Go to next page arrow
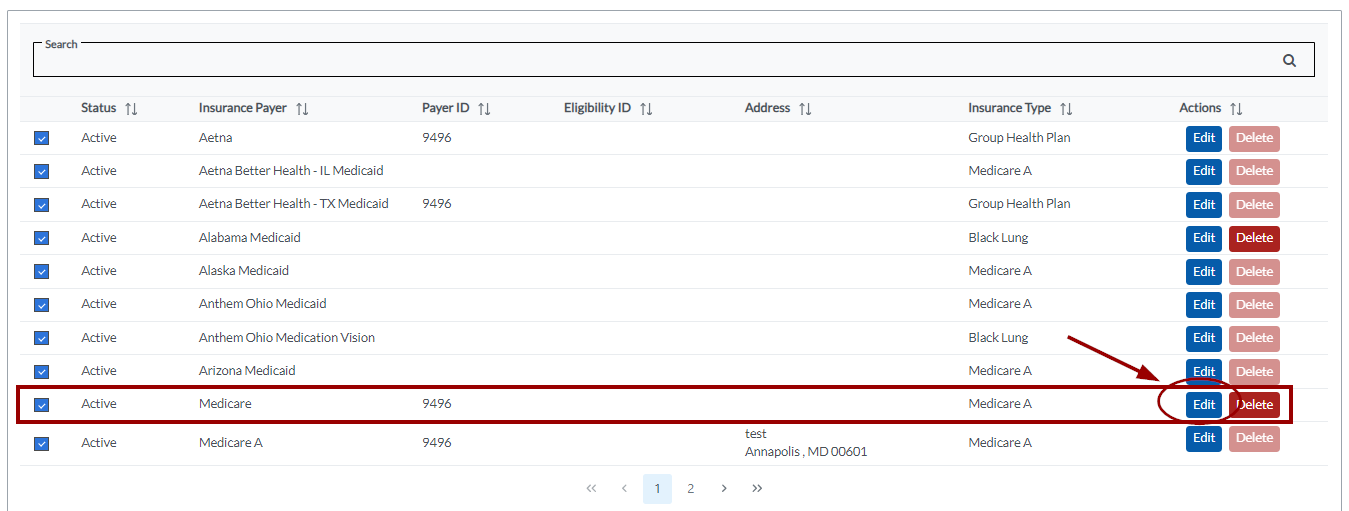1349x511 pixels. pyautogui.click(x=724, y=489)
